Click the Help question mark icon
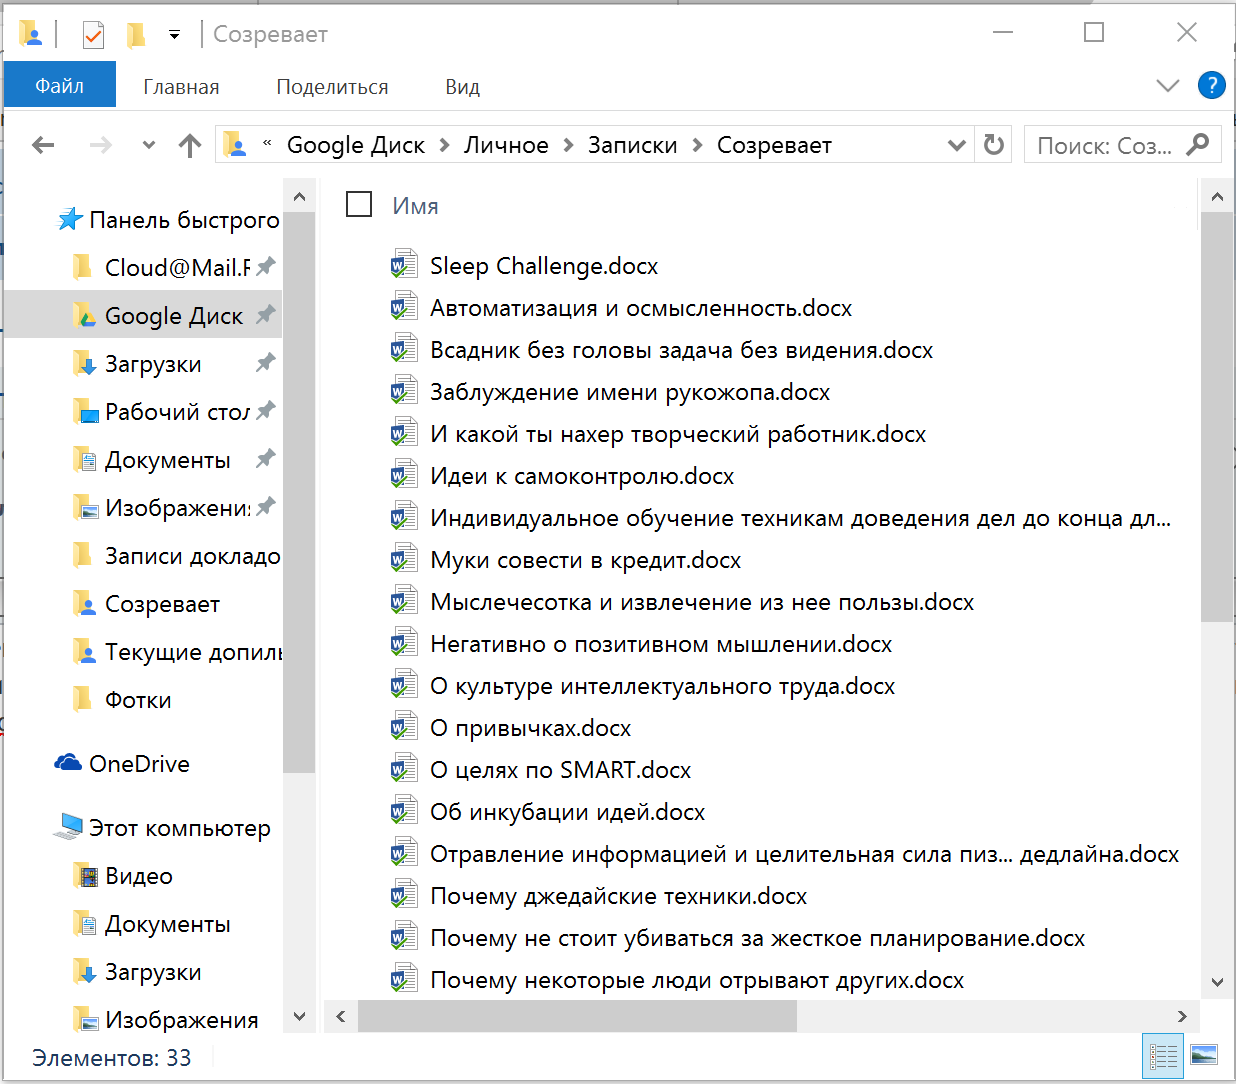This screenshot has height=1084, width=1236. pos(1211,86)
